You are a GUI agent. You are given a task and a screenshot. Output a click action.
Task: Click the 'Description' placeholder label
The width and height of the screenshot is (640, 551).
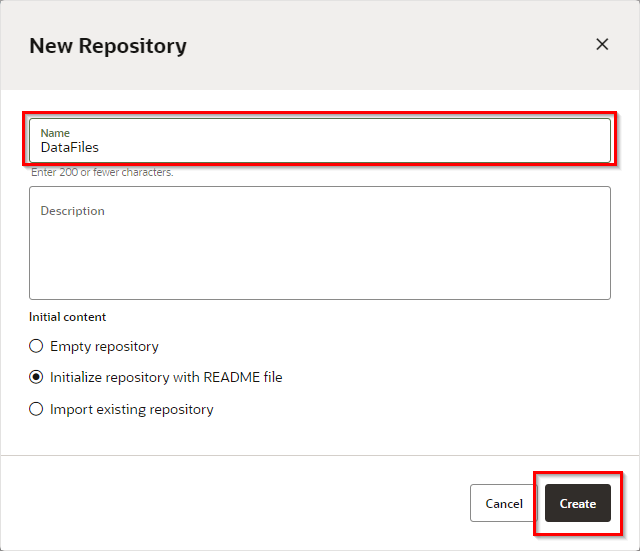point(72,211)
